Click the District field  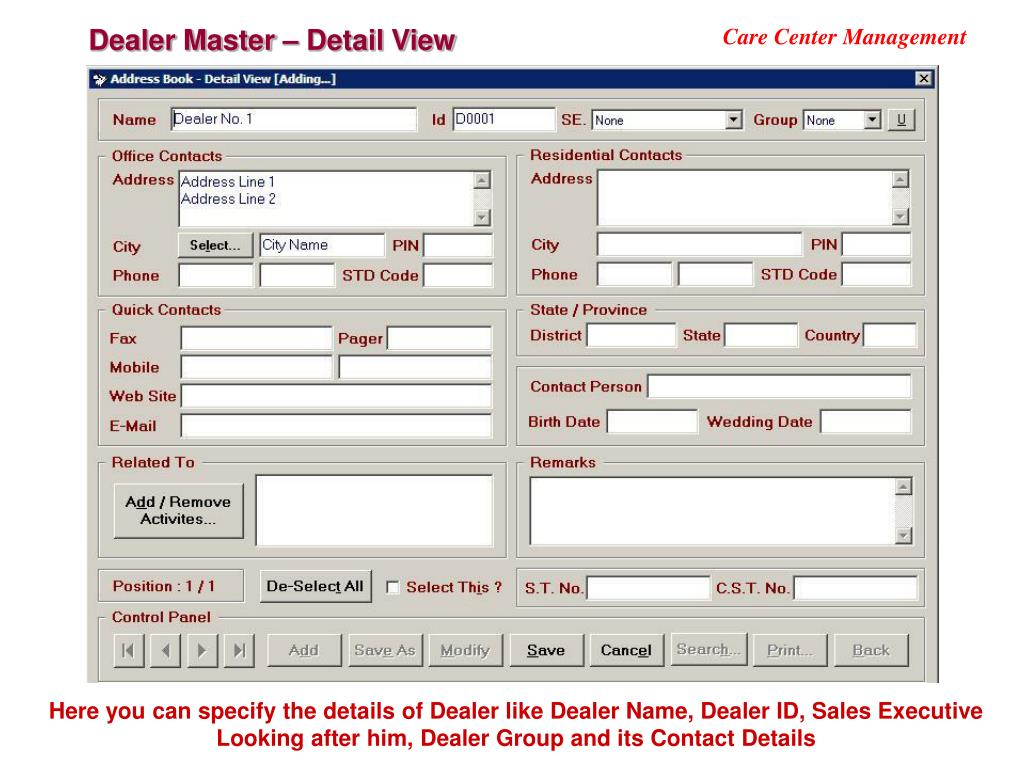(x=631, y=335)
